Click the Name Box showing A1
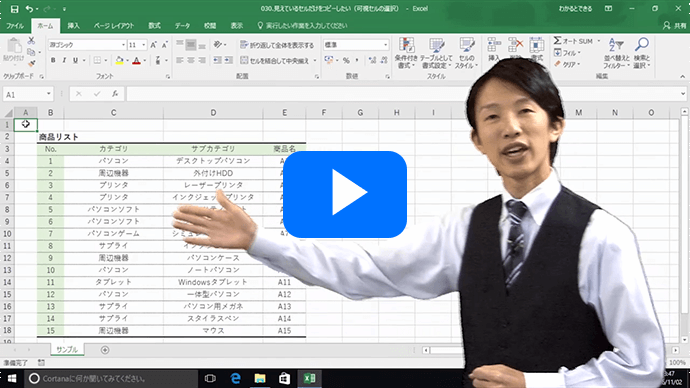This screenshot has height=388, width=690. (x=27, y=94)
